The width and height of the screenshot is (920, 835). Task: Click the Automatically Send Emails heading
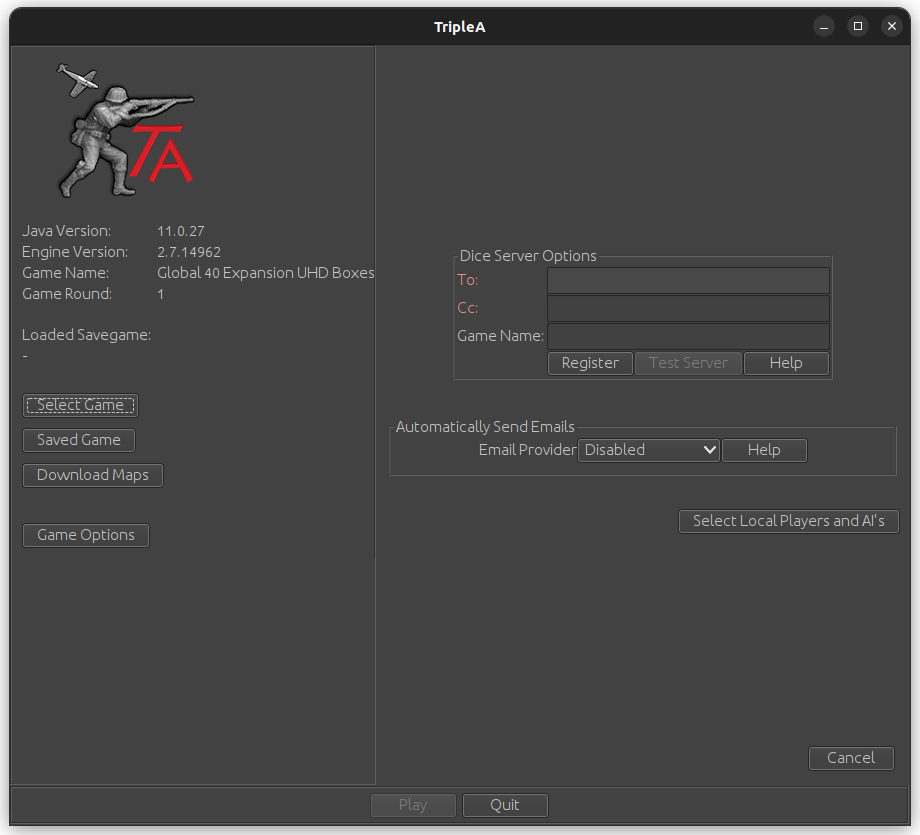tap(485, 427)
